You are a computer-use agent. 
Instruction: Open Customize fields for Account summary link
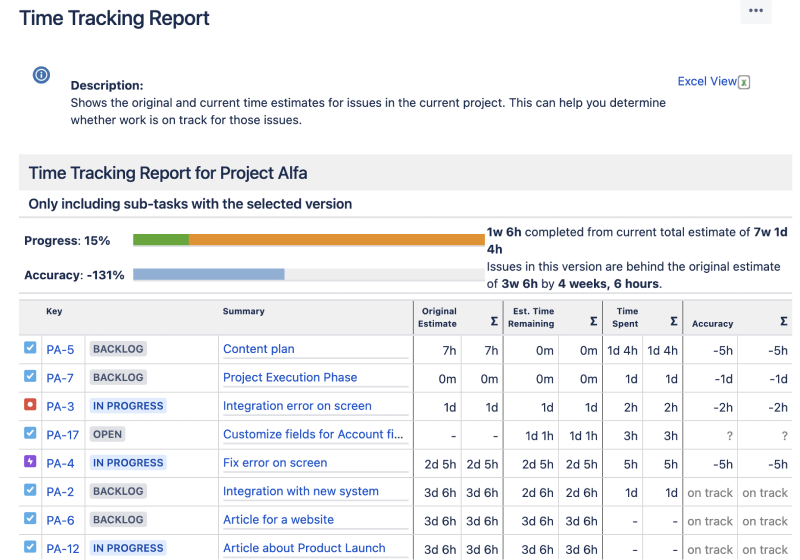tap(313, 435)
